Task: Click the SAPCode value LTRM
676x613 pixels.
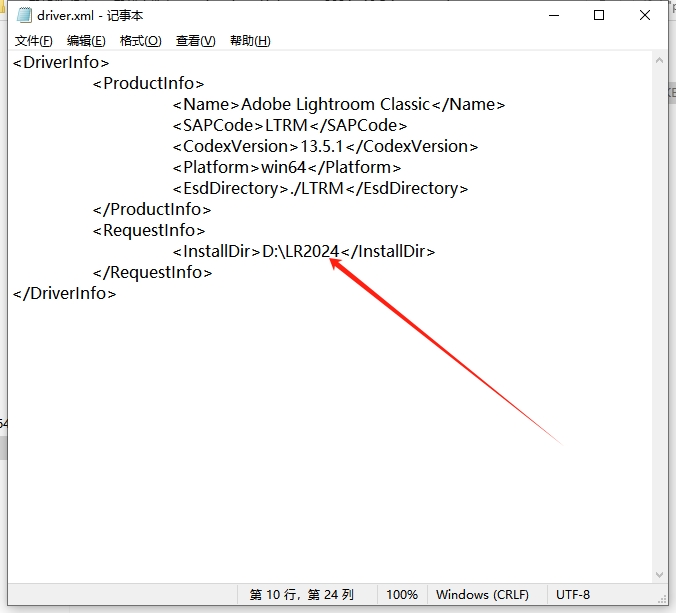Action: 286,125
